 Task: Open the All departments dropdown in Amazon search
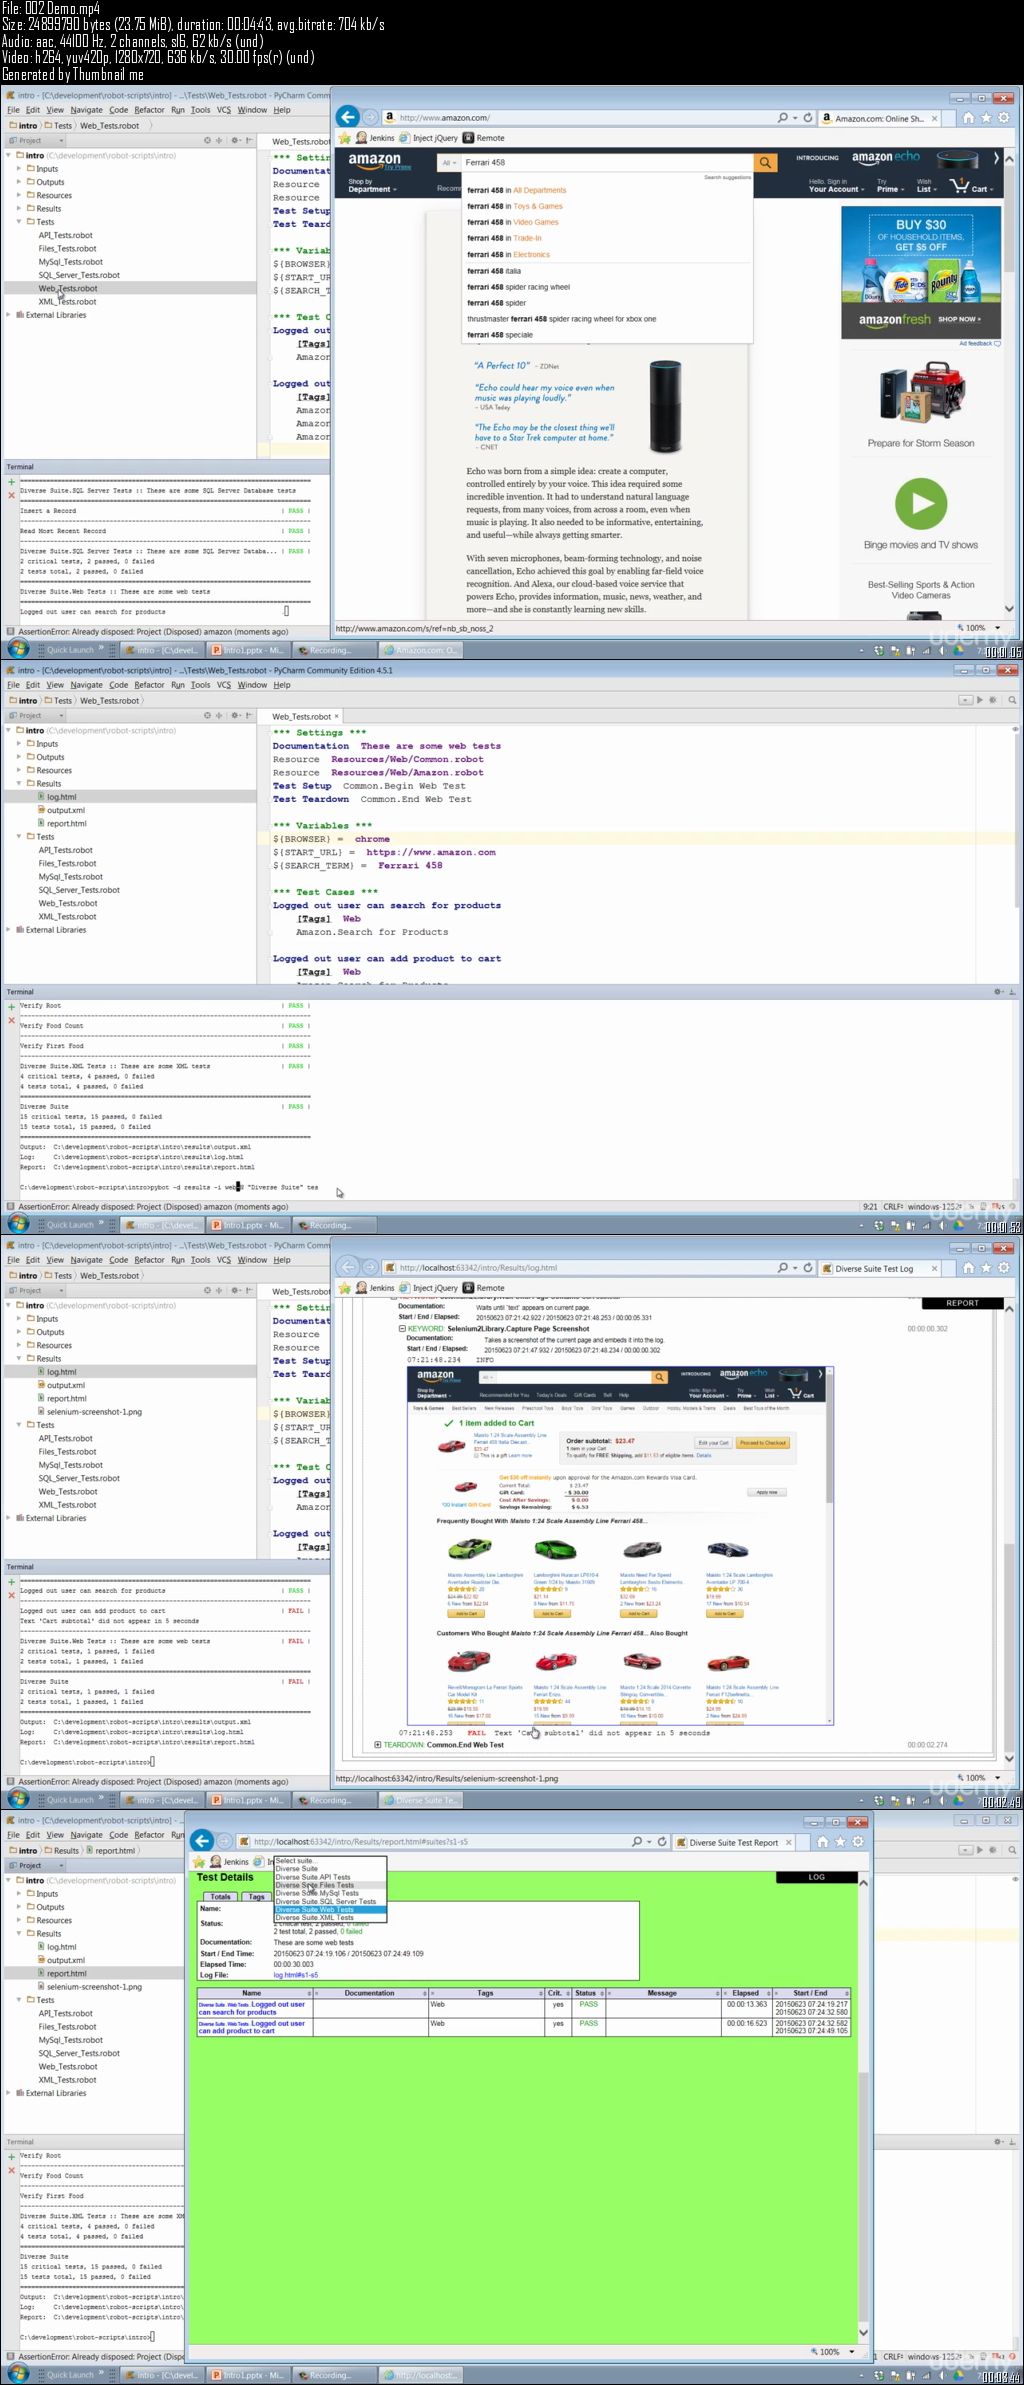coord(449,162)
